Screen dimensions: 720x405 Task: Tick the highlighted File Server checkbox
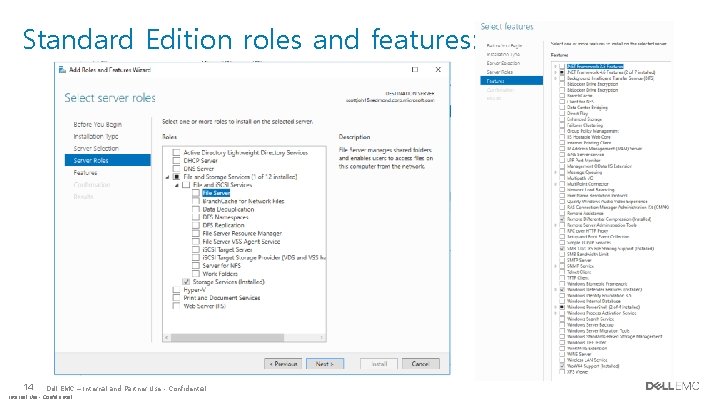[x=196, y=193]
